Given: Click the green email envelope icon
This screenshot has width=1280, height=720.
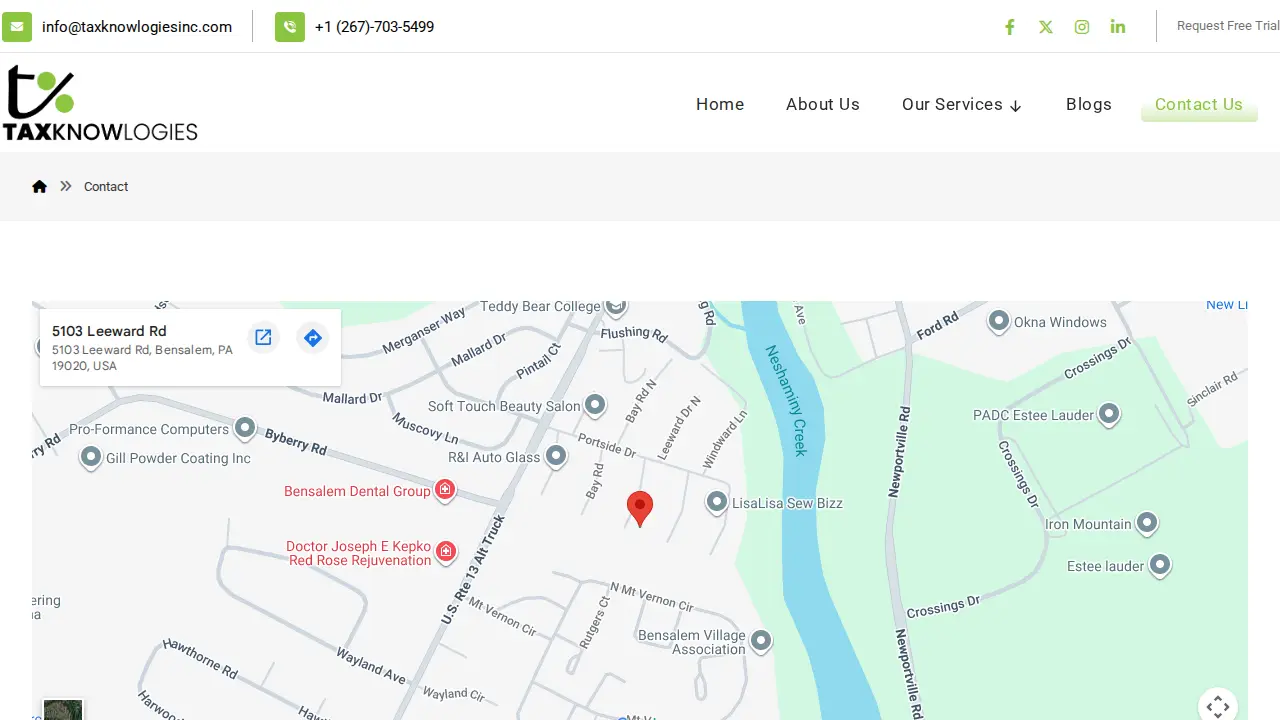Looking at the screenshot, I should coord(17,27).
